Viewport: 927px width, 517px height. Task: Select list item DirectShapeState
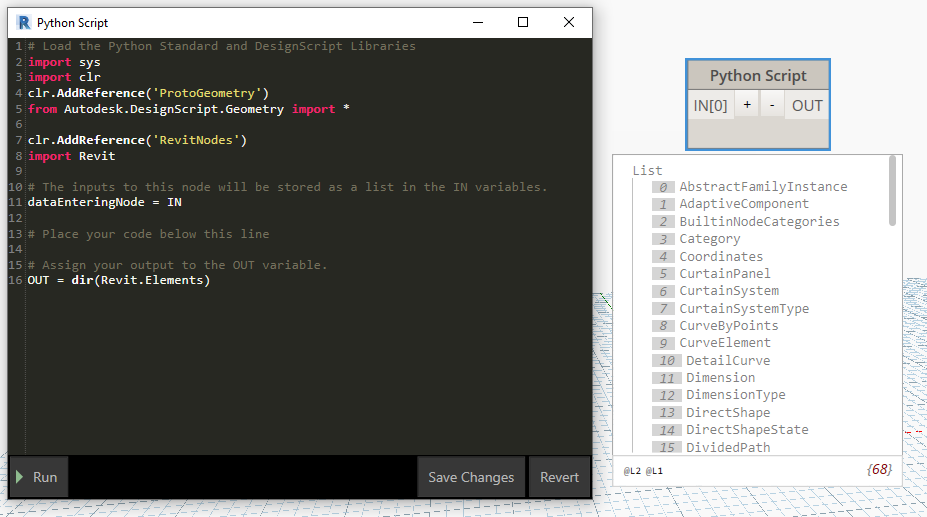pyautogui.click(x=747, y=430)
